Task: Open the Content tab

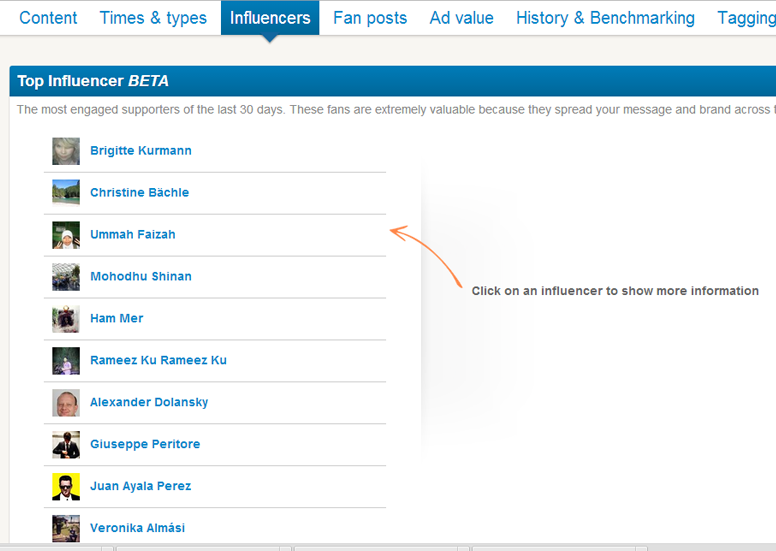Action: coord(48,18)
